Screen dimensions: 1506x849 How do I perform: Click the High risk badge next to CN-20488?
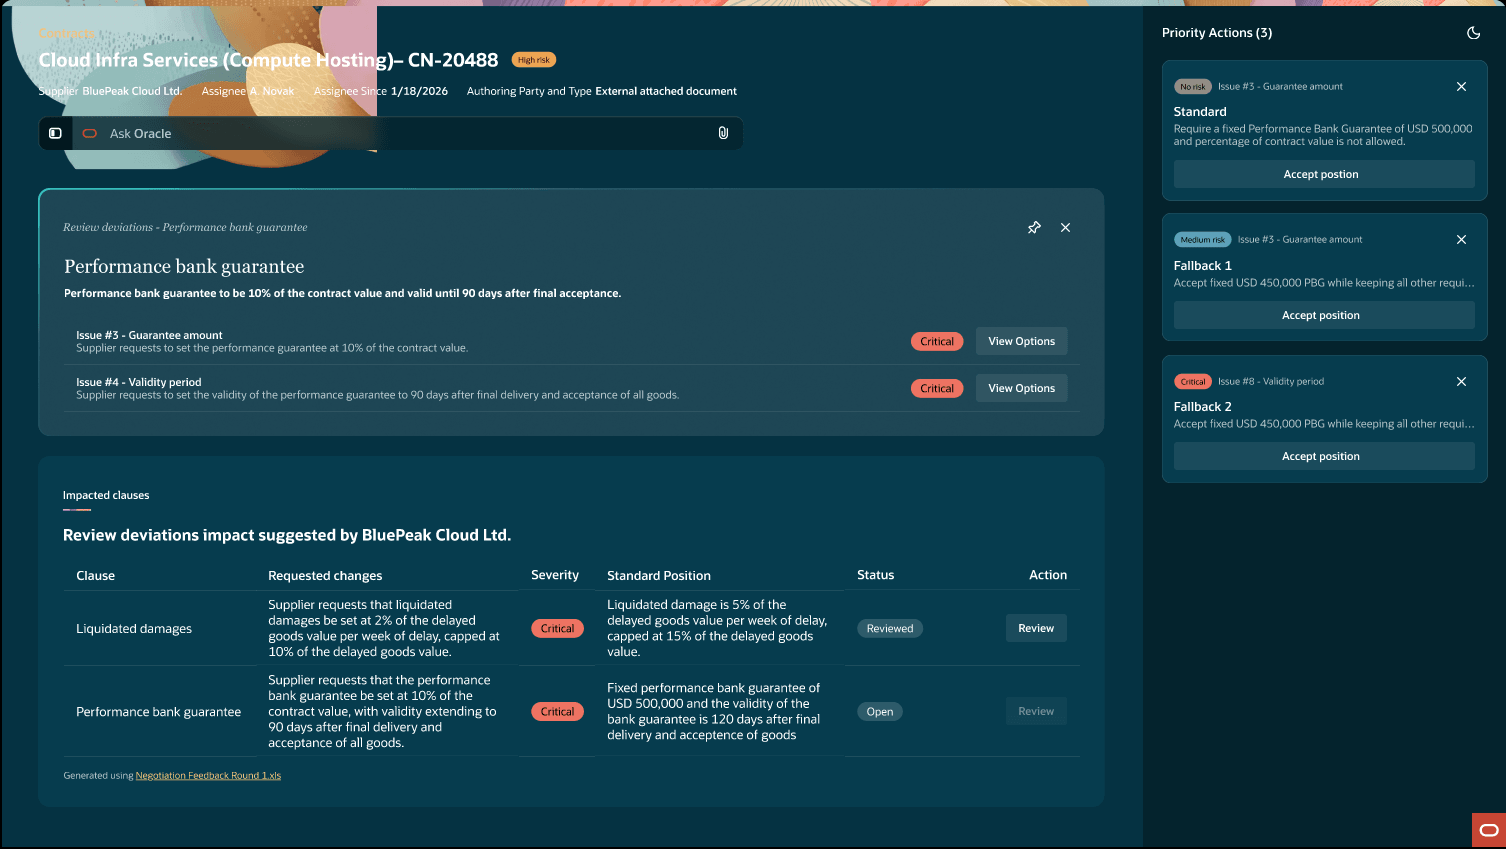click(533, 60)
